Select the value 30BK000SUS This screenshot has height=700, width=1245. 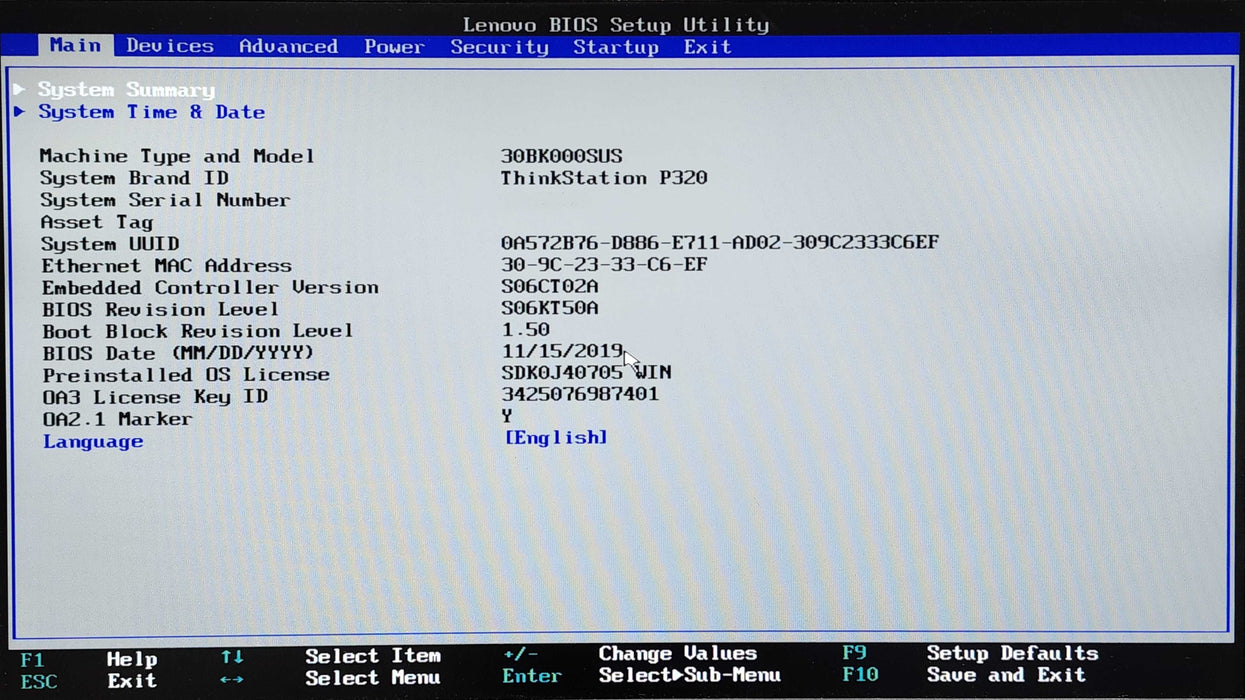click(561, 156)
